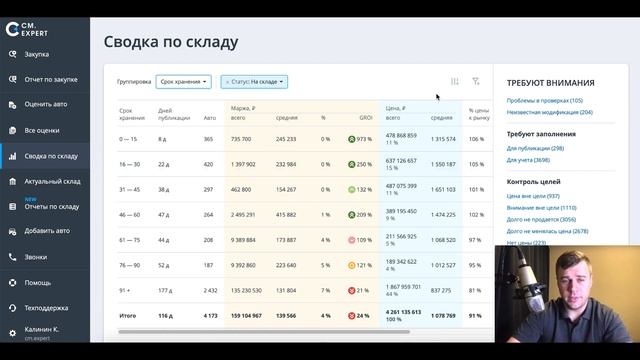Open the Срок хранения grouping dropdown
This screenshot has width=640, height=360.
pyautogui.click(x=183, y=82)
